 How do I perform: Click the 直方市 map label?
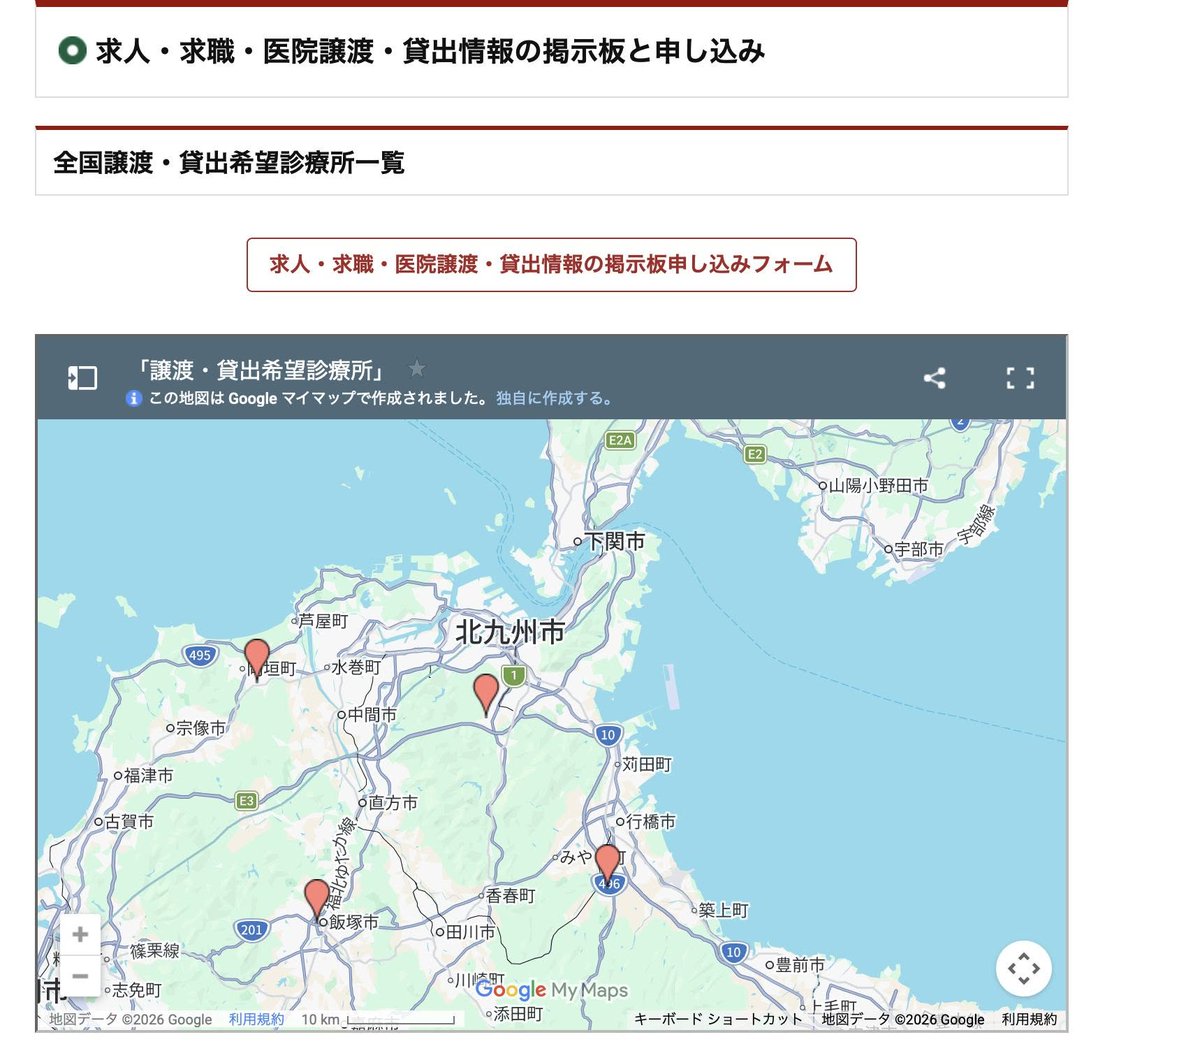[x=392, y=803]
